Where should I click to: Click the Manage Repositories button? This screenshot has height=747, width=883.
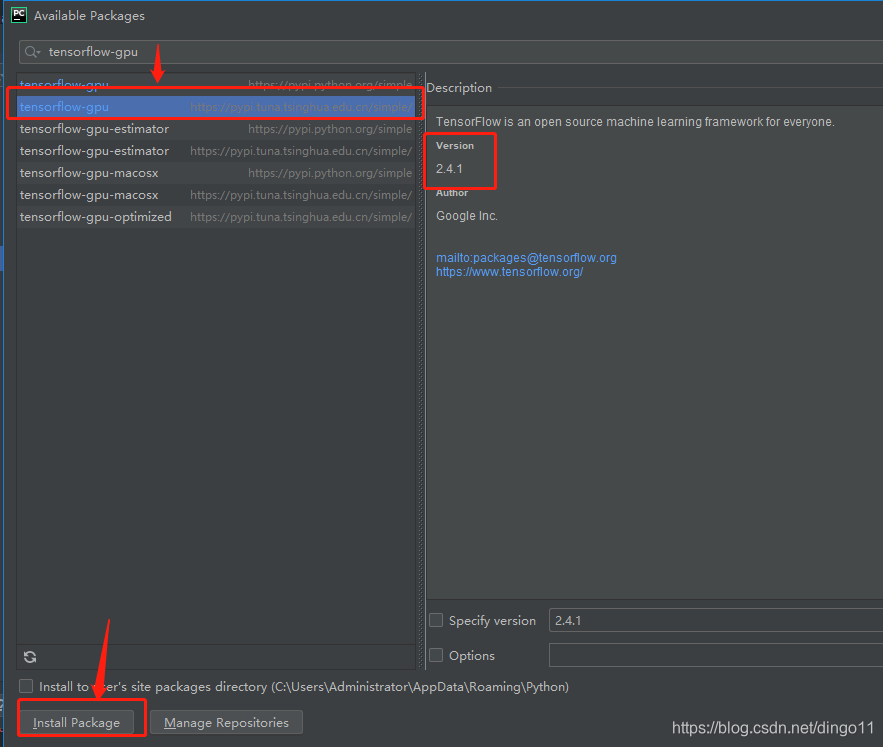tap(226, 722)
